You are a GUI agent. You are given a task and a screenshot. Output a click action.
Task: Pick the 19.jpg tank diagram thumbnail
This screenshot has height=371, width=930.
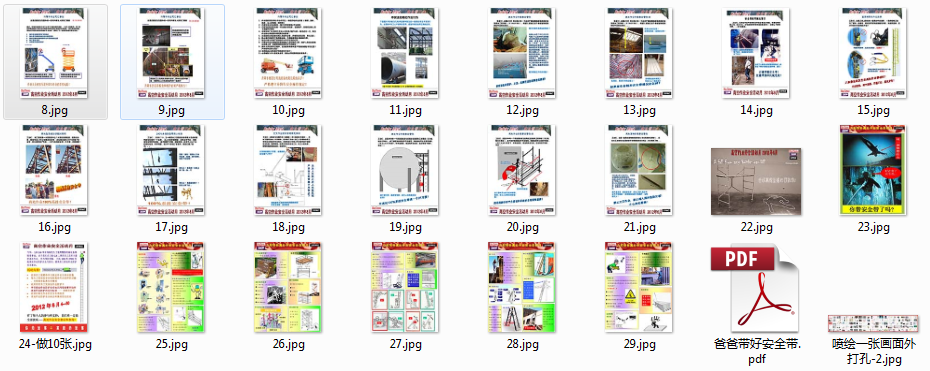pos(406,169)
